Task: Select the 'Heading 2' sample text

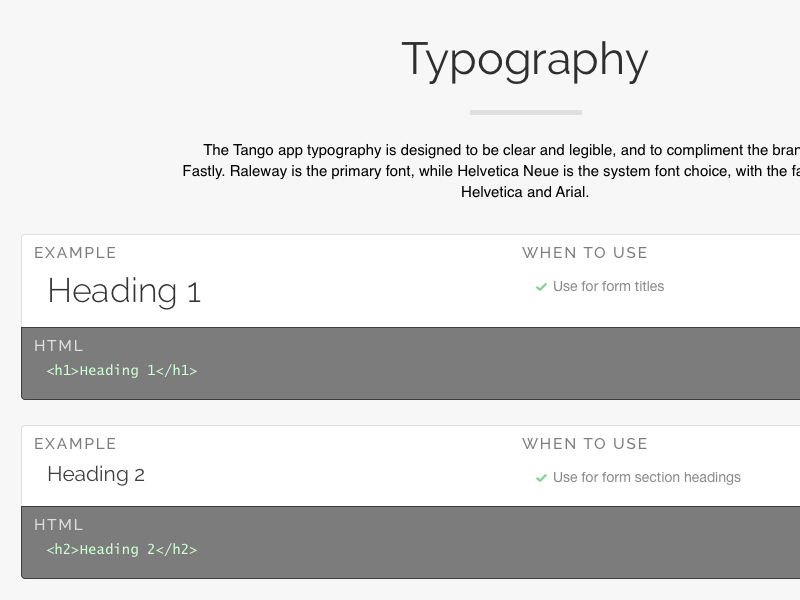Action: [96, 474]
